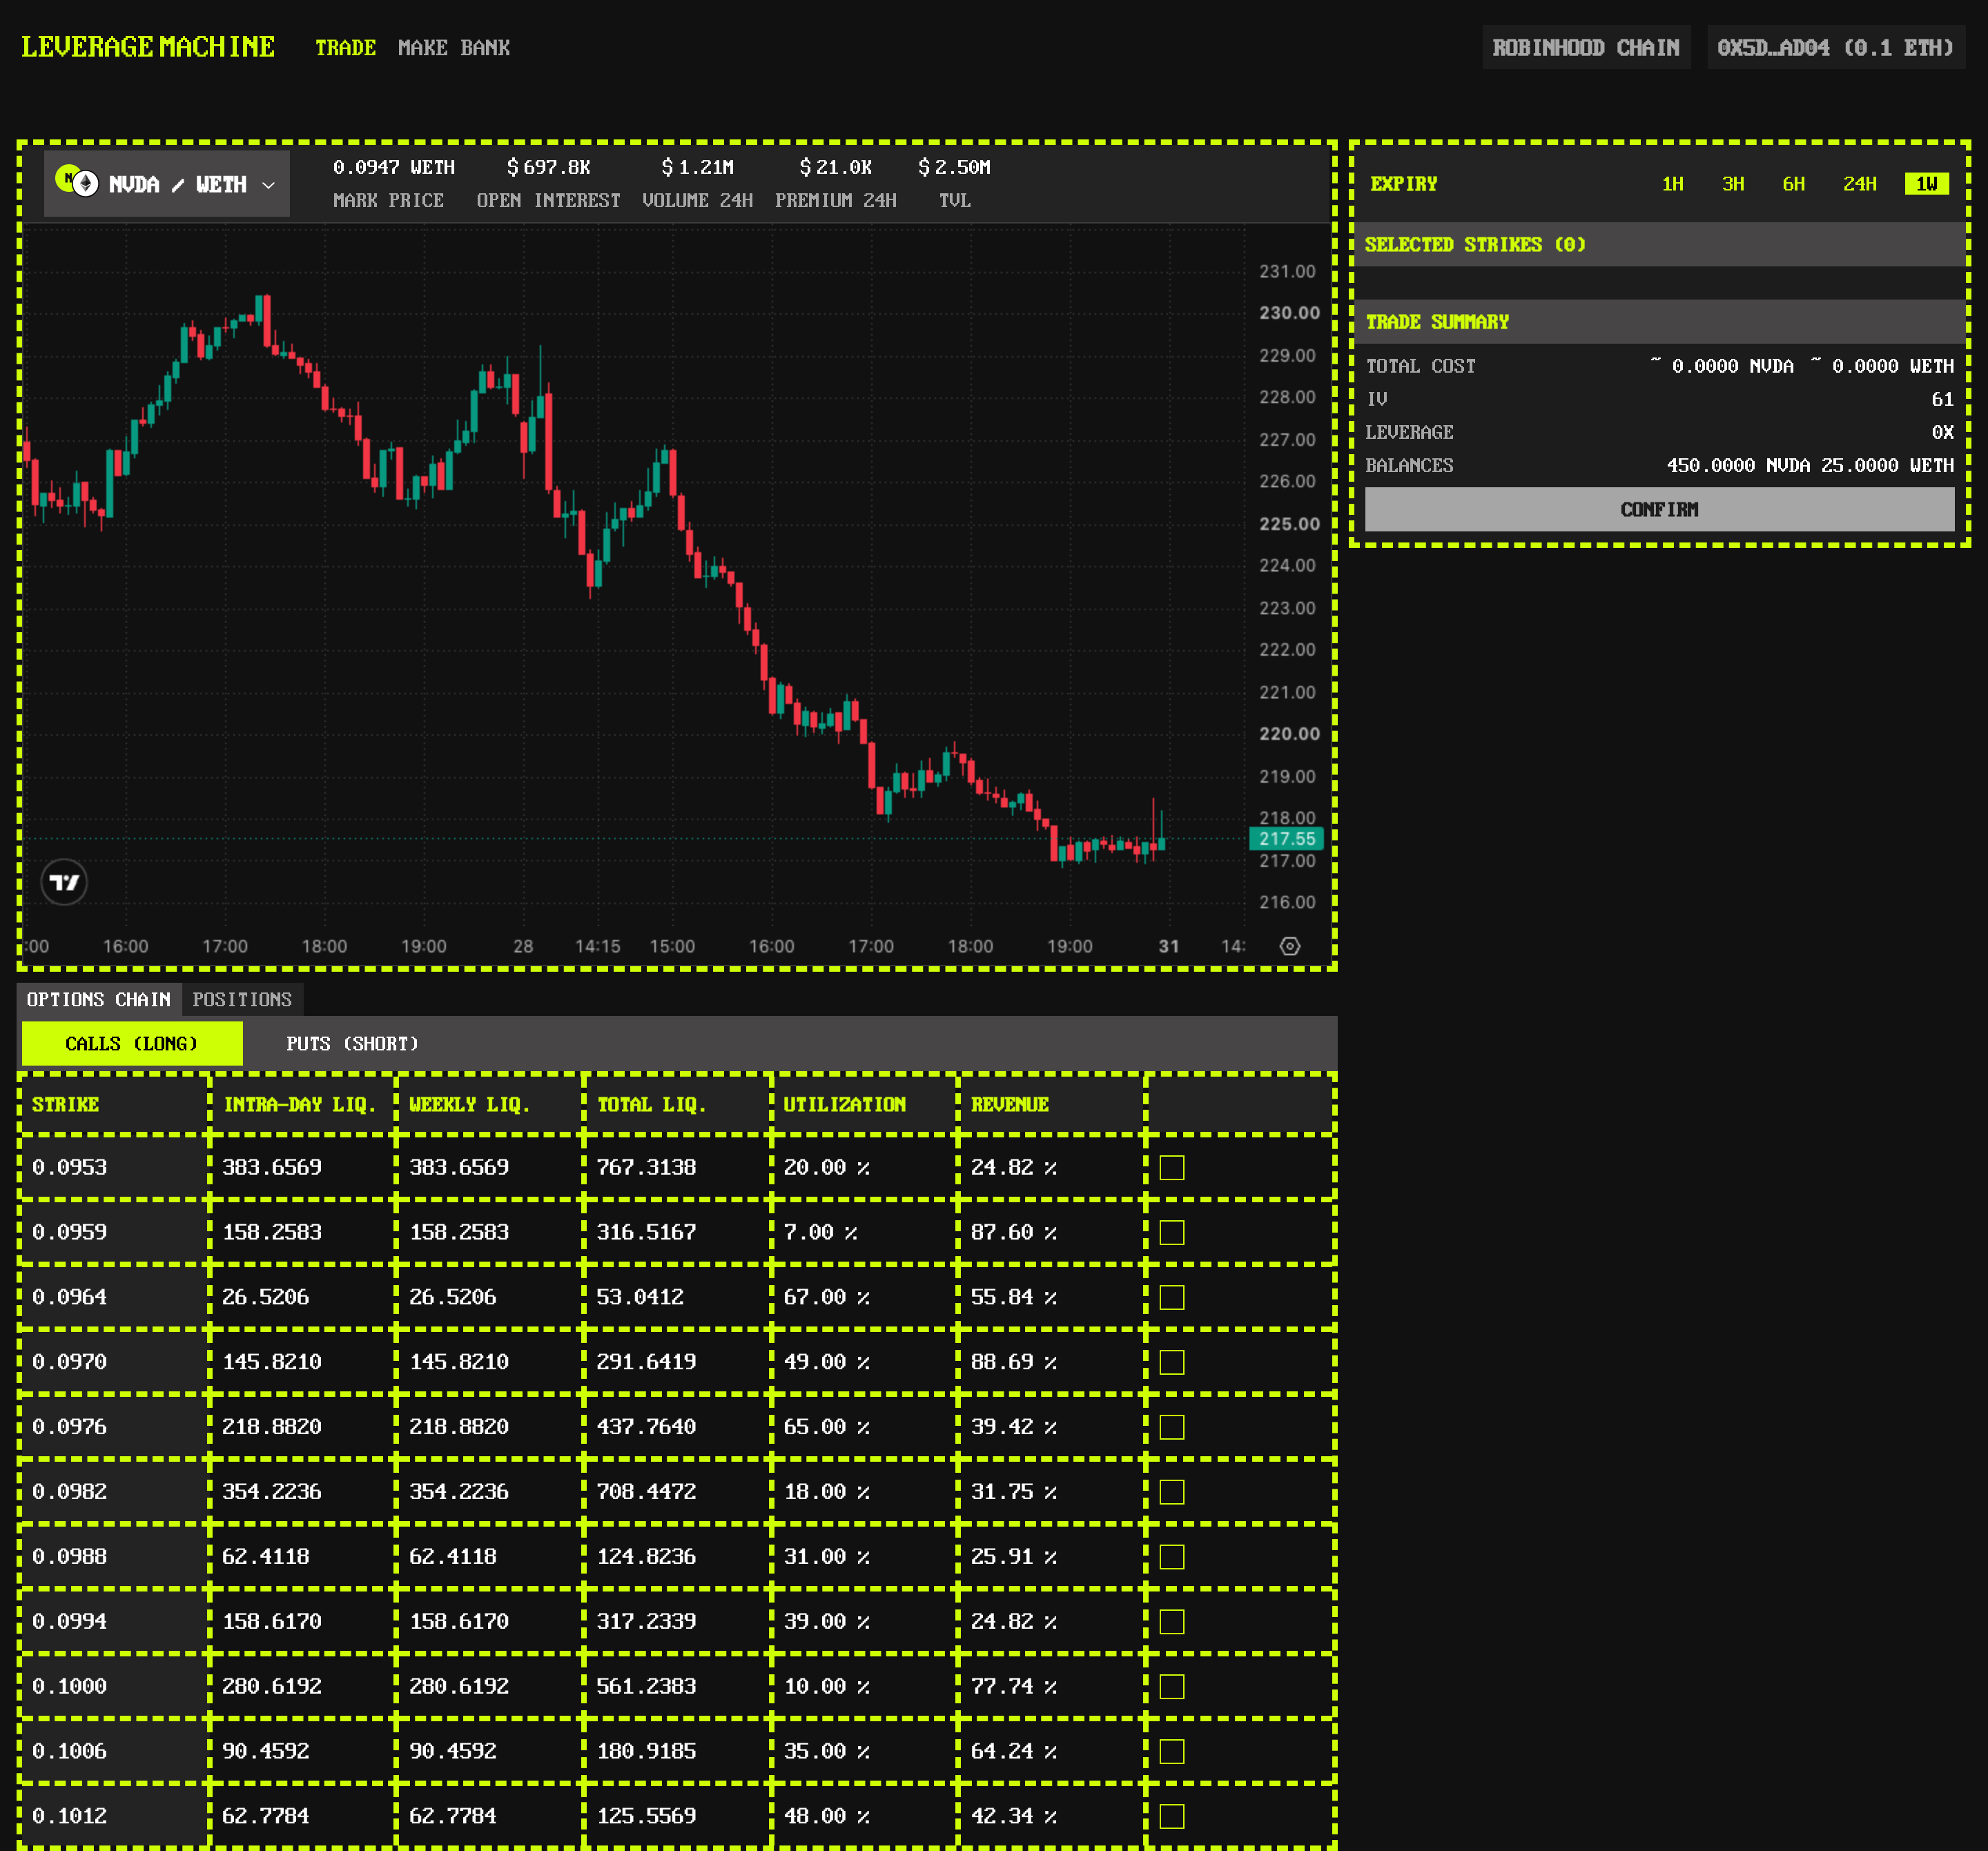Go to the Make Bank page
The height and width of the screenshot is (1851, 1988).
pyautogui.click(x=454, y=48)
